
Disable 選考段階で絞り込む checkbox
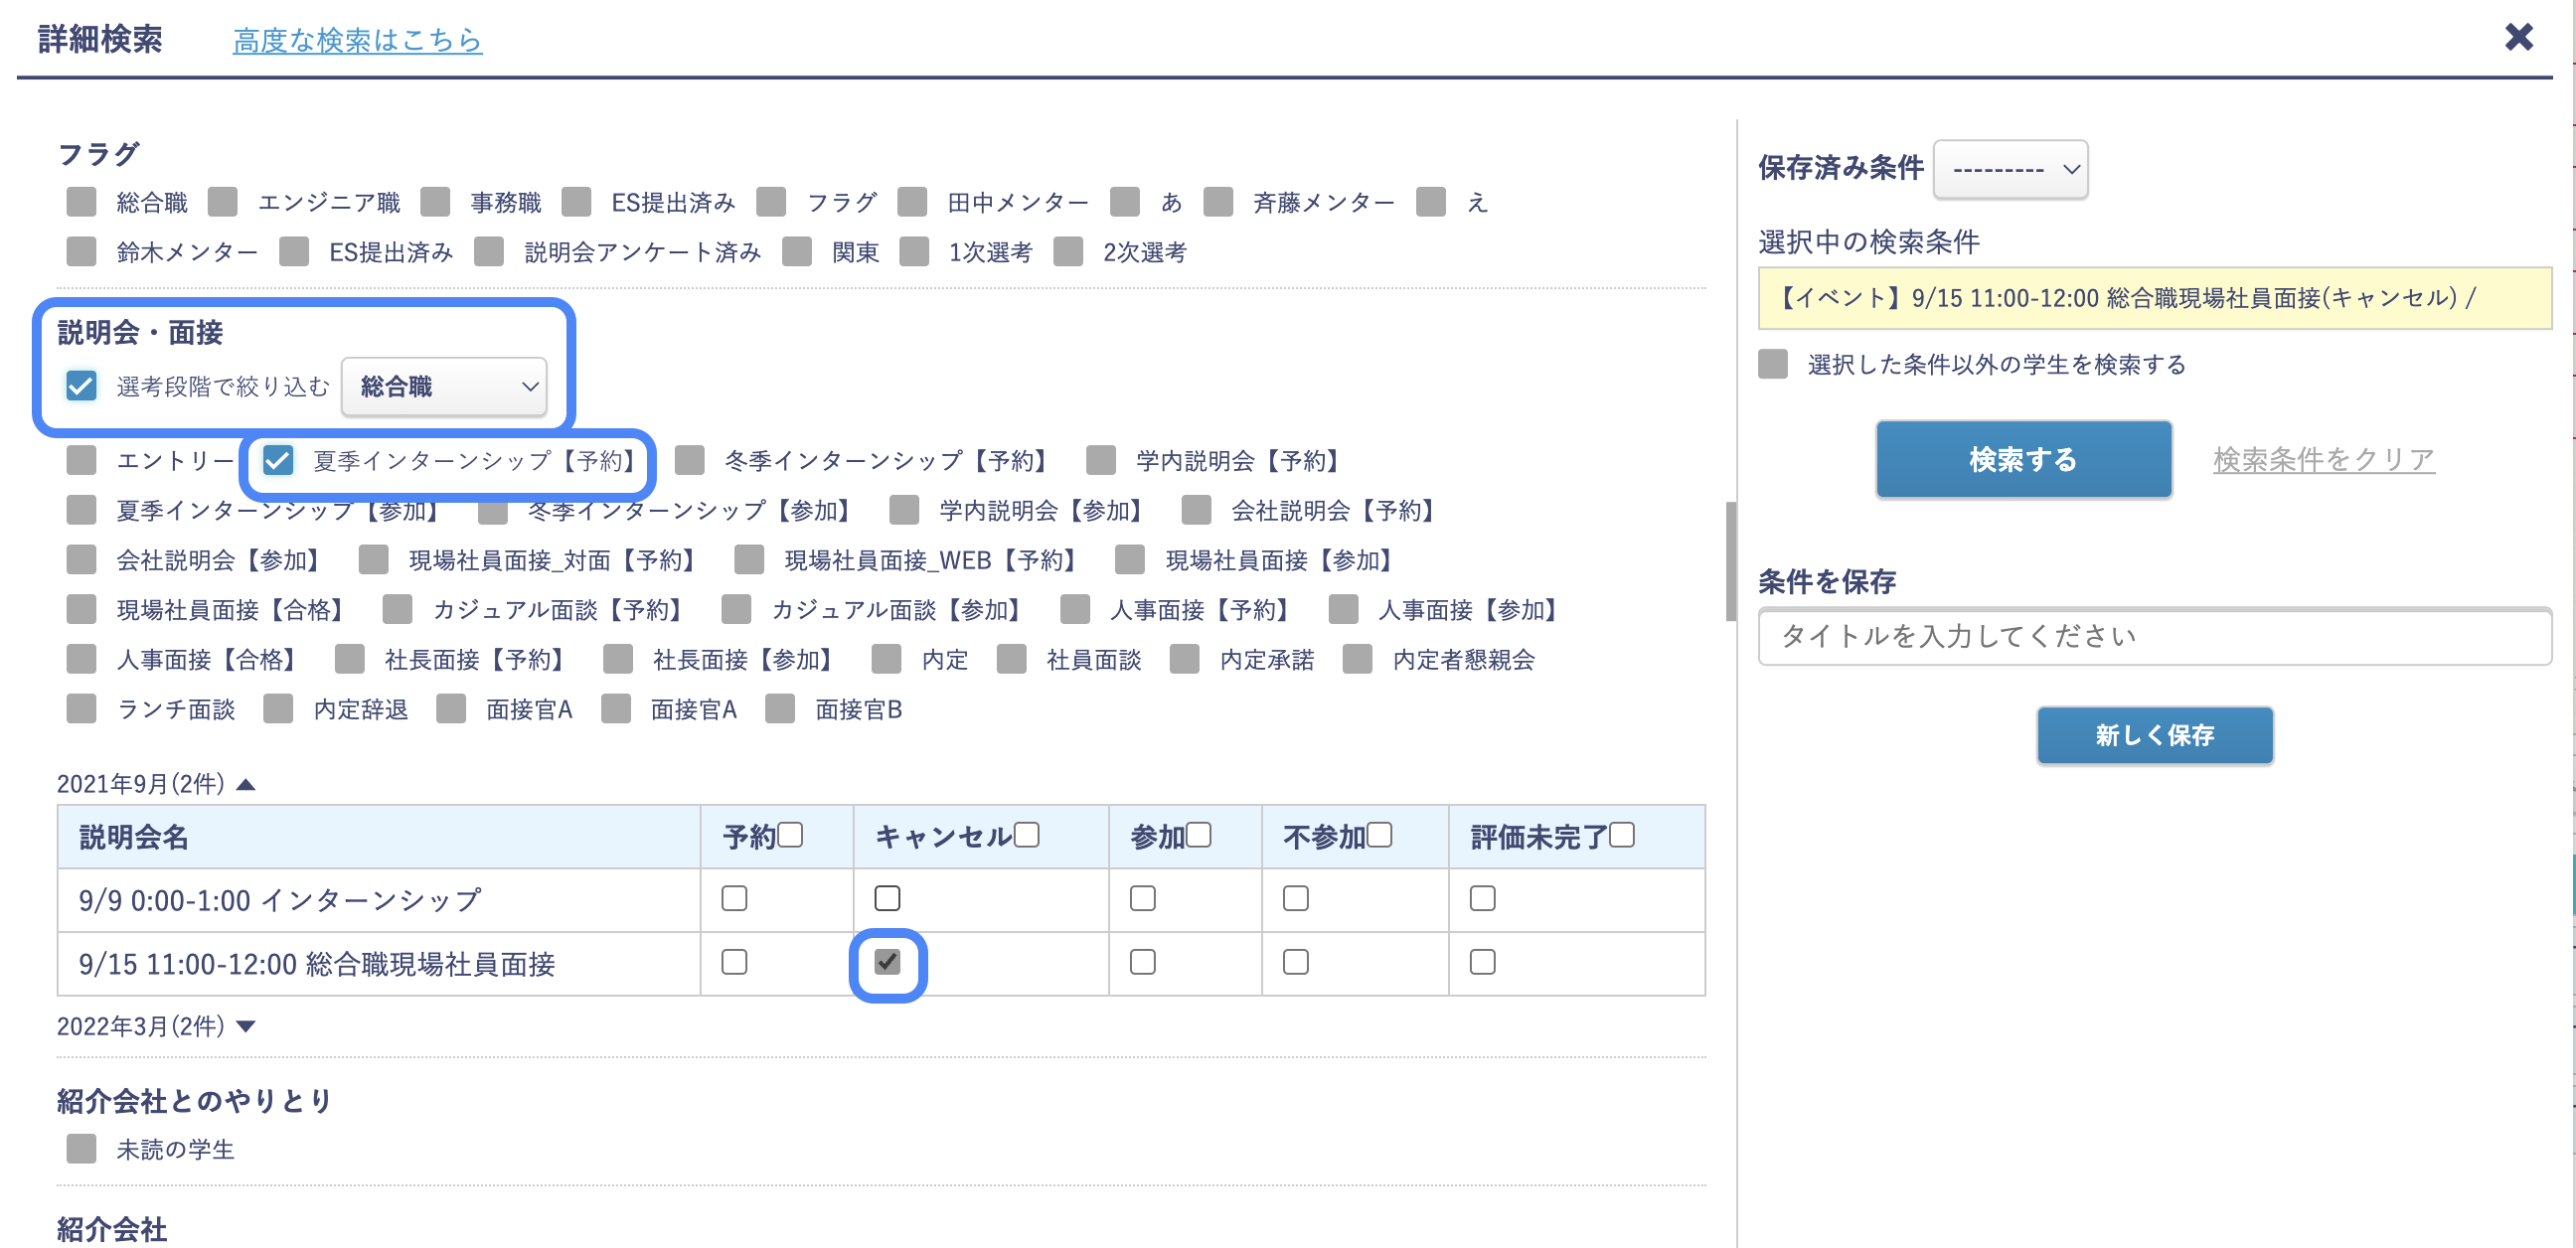81,387
